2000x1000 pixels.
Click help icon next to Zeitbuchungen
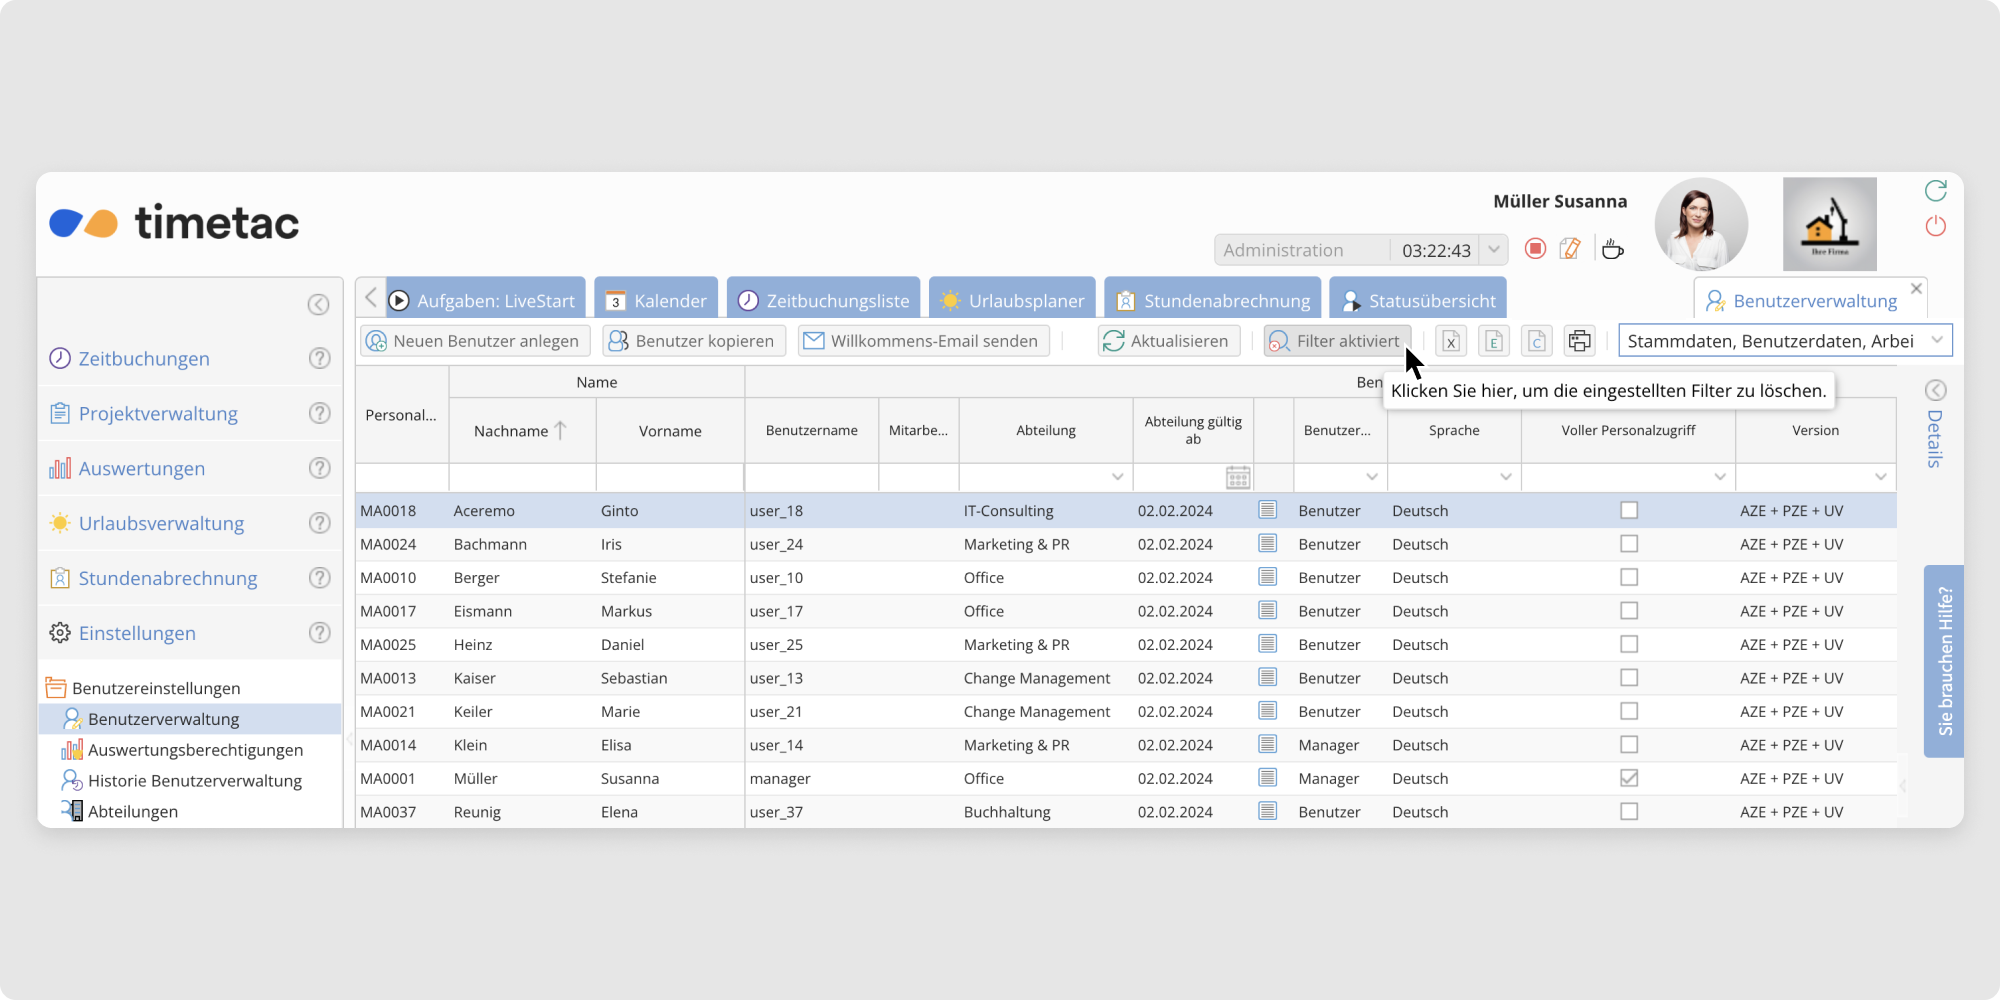coord(319,358)
